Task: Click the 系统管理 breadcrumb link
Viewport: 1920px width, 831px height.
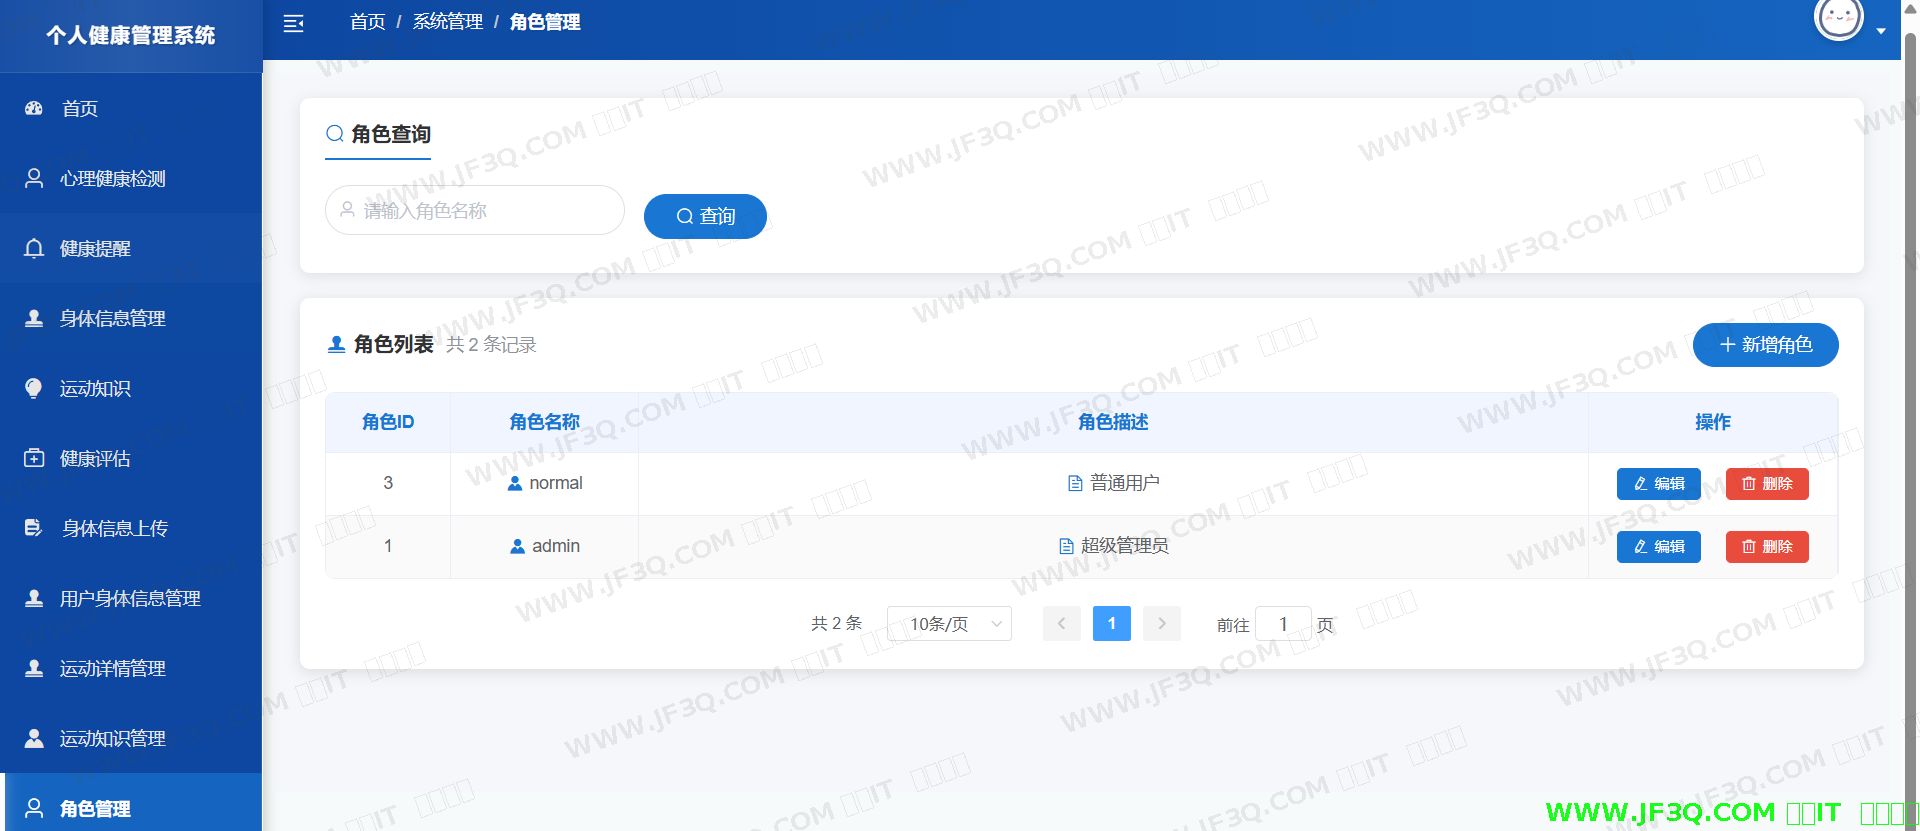Action: click(x=447, y=22)
